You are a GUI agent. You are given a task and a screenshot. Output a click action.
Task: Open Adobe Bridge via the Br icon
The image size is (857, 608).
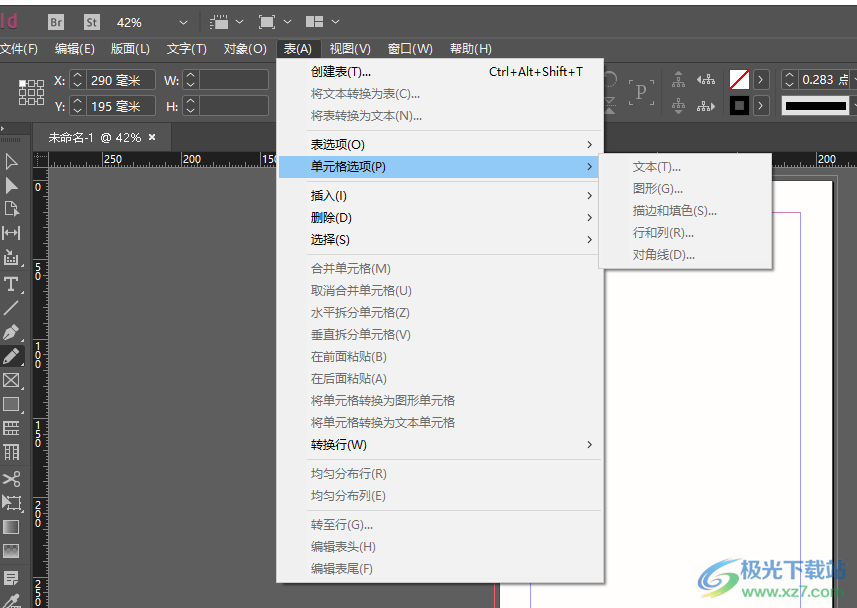[x=56, y=21]
